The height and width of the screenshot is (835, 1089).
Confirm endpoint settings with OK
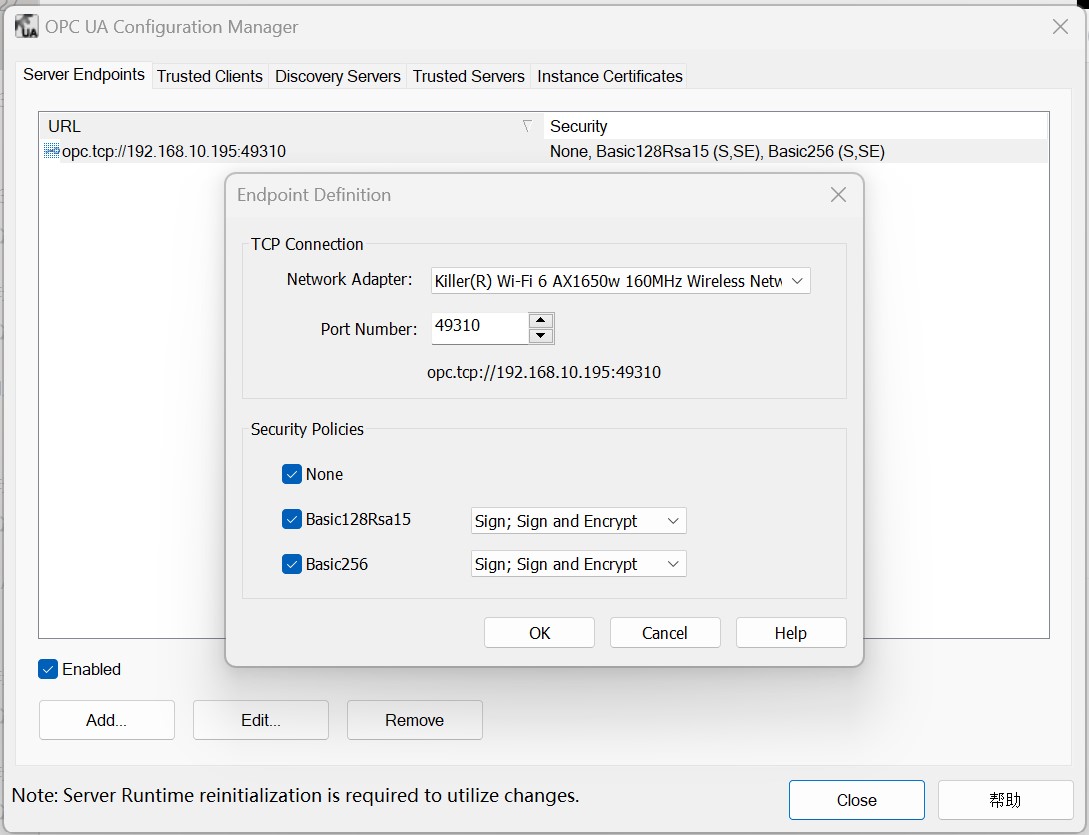coord(539,632)
